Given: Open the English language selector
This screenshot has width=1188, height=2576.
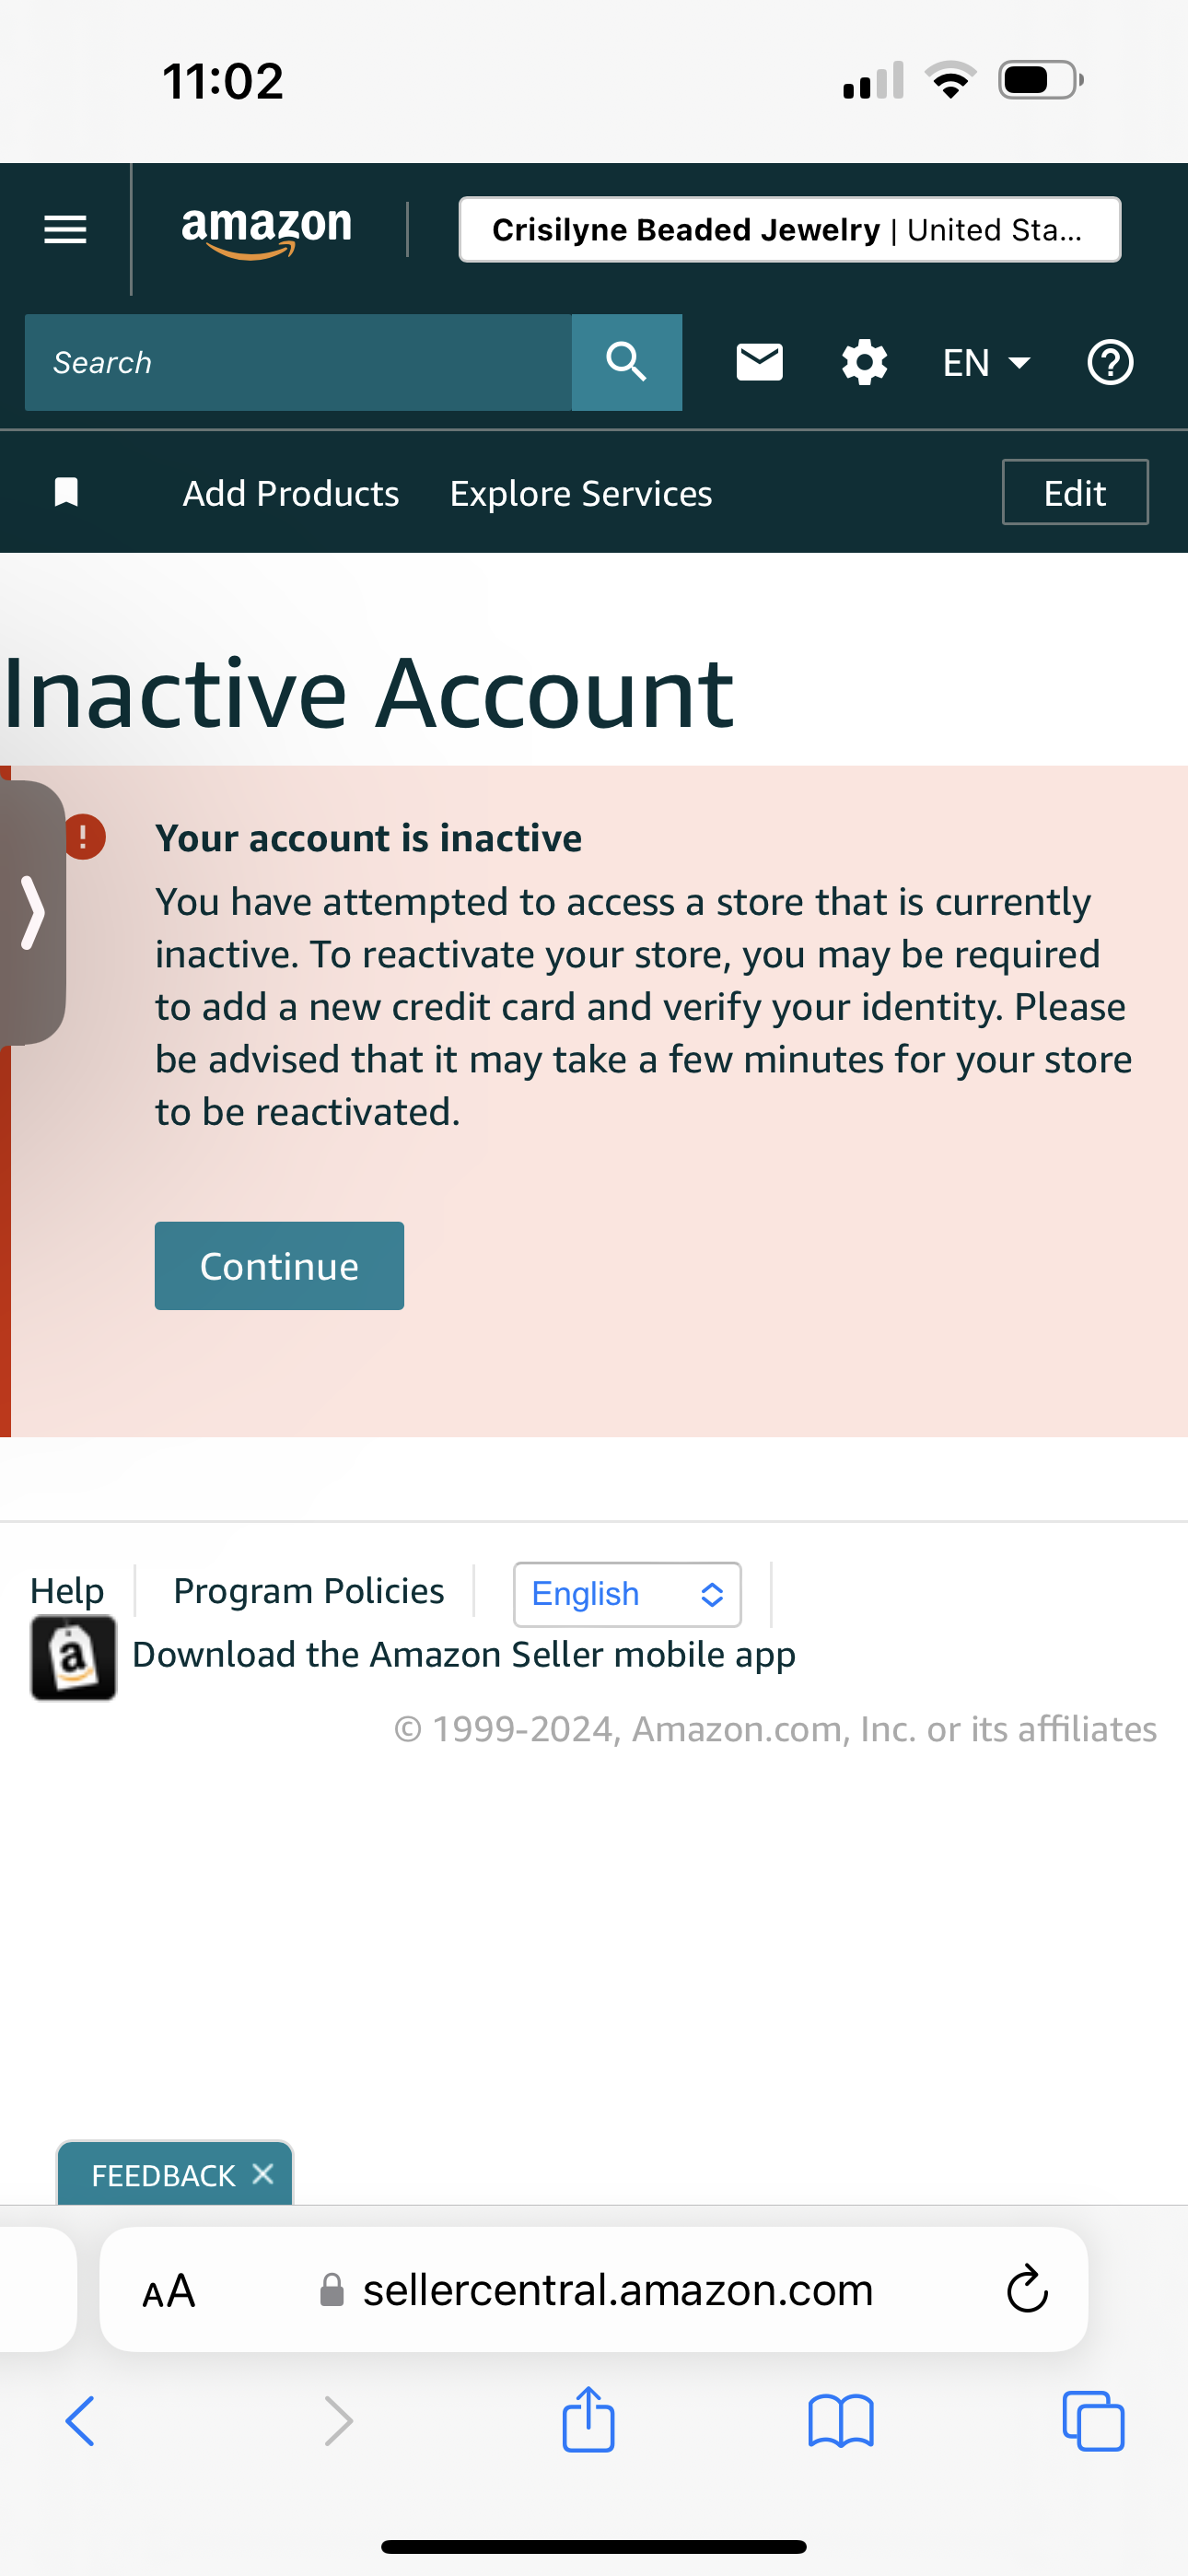Looking at the screenshot, I should coord(627,1594).
